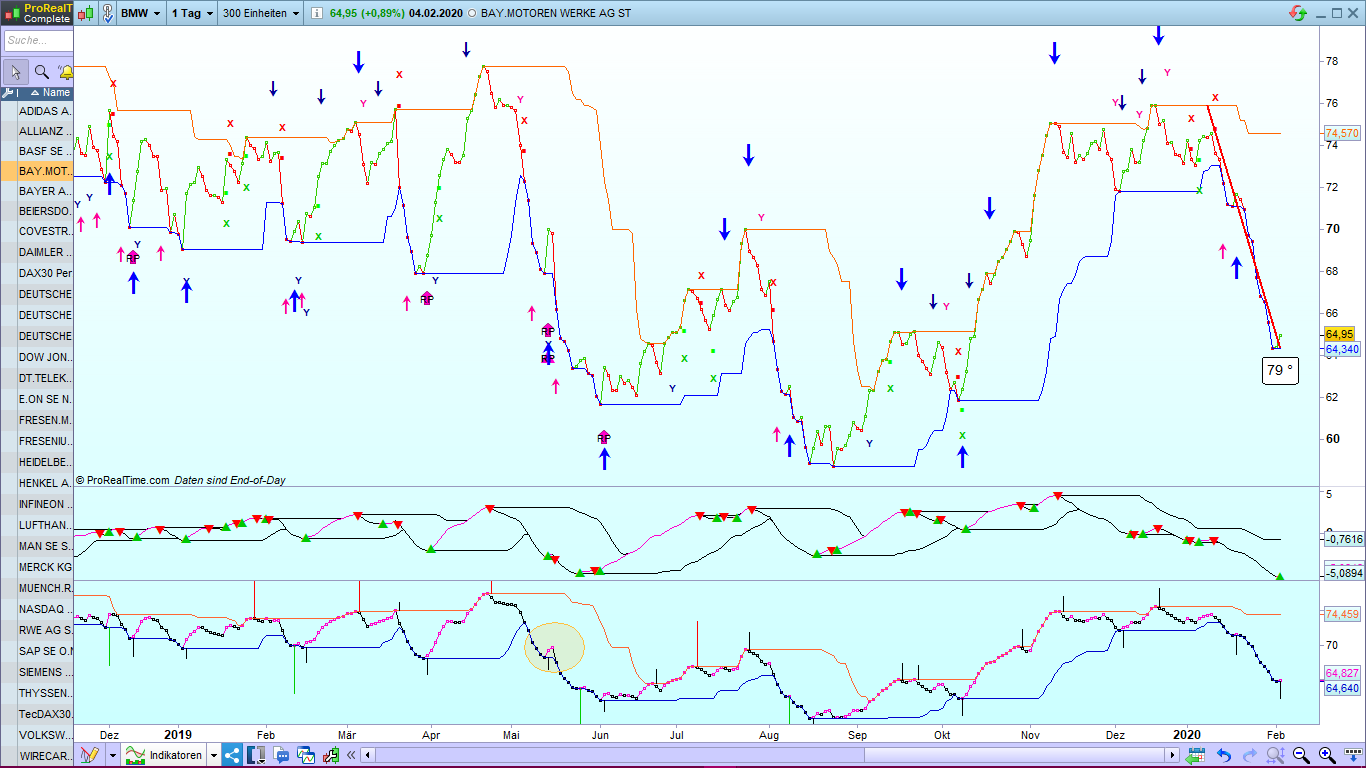This screenshot has width=1366, height=768.
Task: Select ADIDAS A. in the list
Action: (45, 111)
